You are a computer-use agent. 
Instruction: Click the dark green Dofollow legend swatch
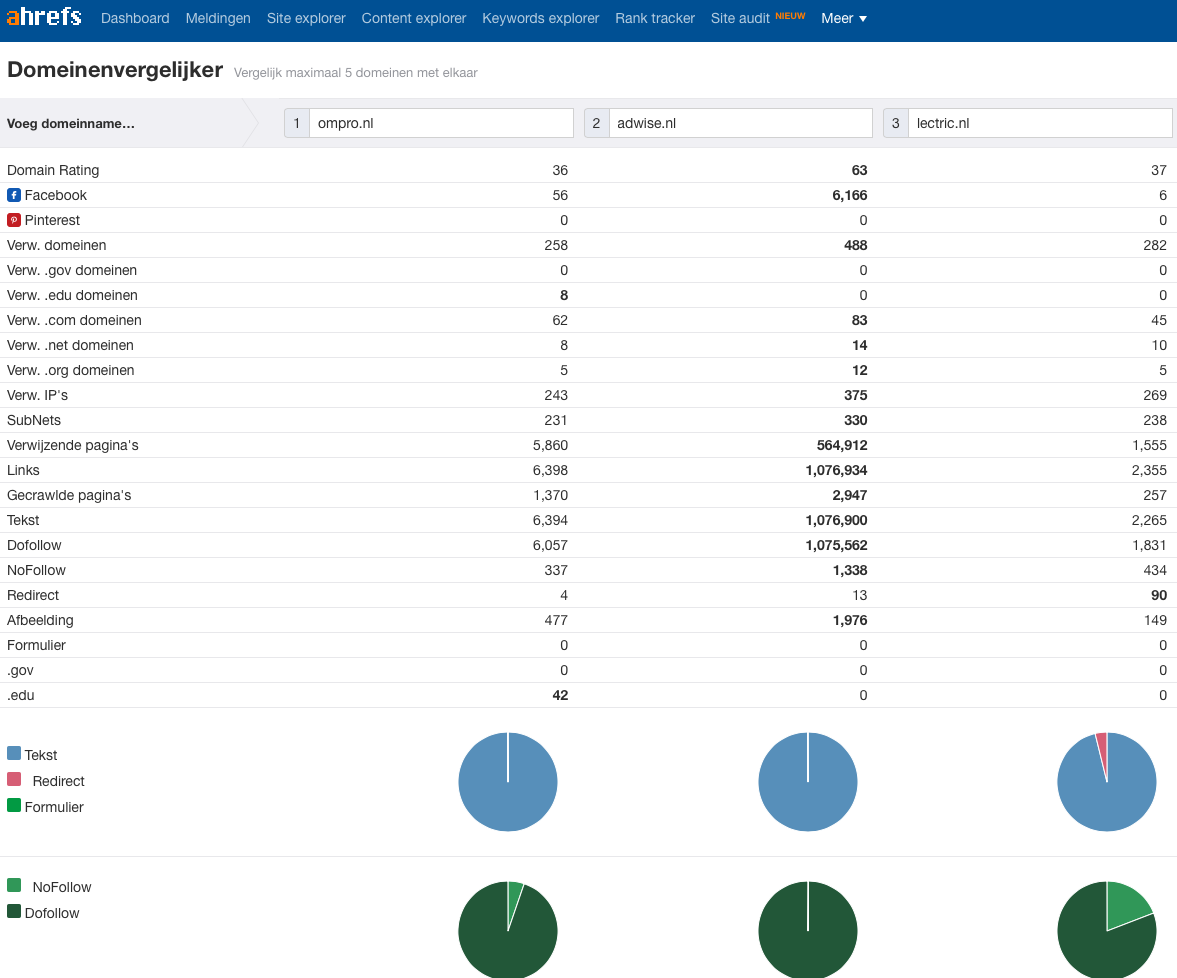14,912
